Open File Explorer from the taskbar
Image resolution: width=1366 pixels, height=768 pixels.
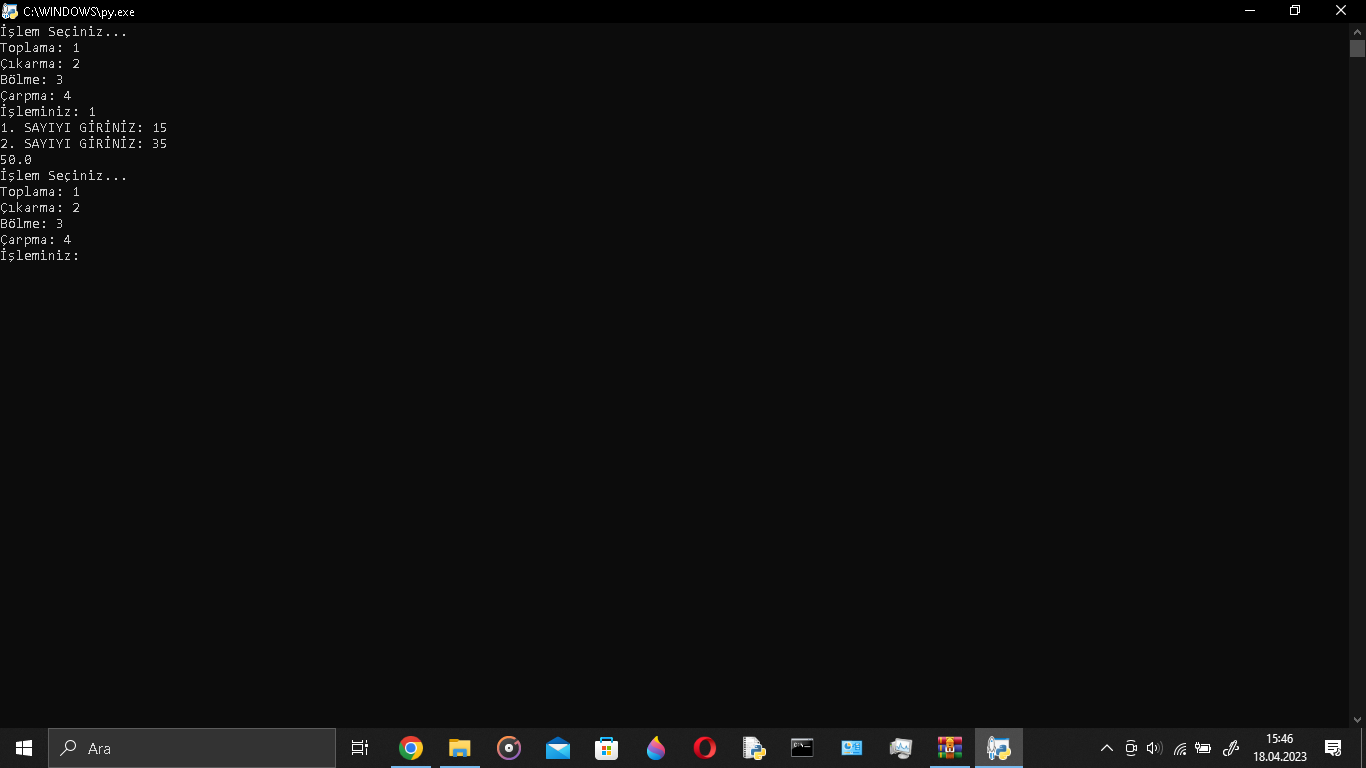459,748
